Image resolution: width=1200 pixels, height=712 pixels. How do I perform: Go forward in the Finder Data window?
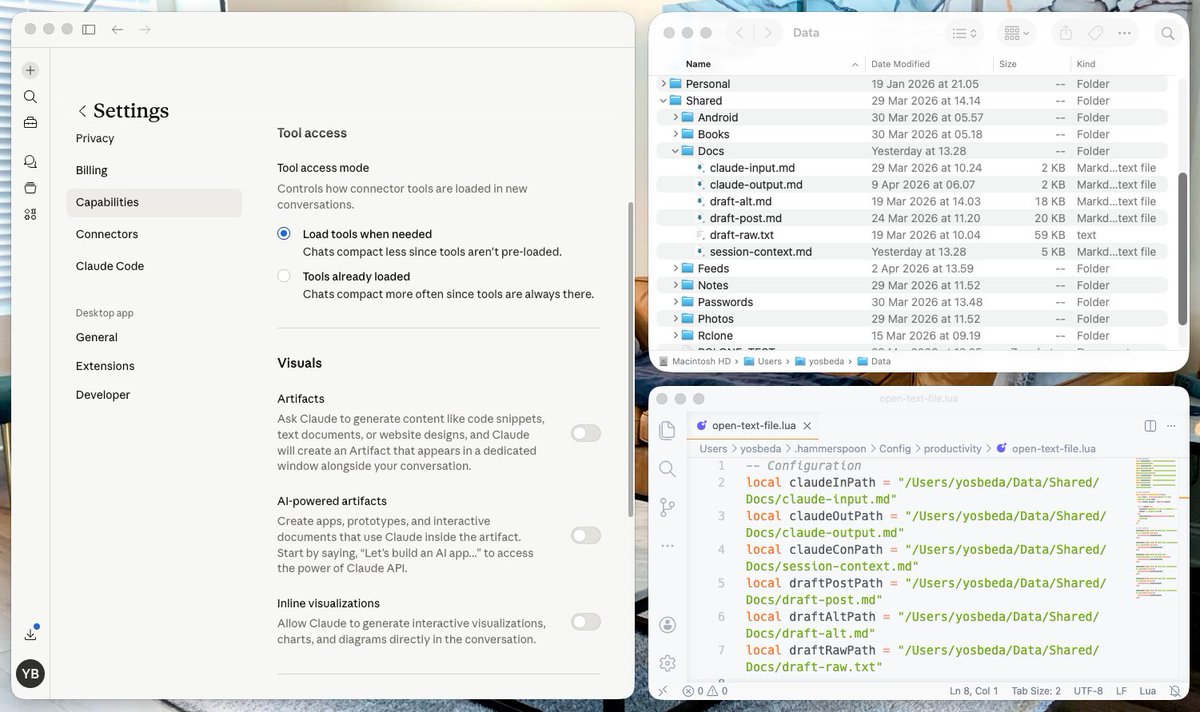[768, 33]
